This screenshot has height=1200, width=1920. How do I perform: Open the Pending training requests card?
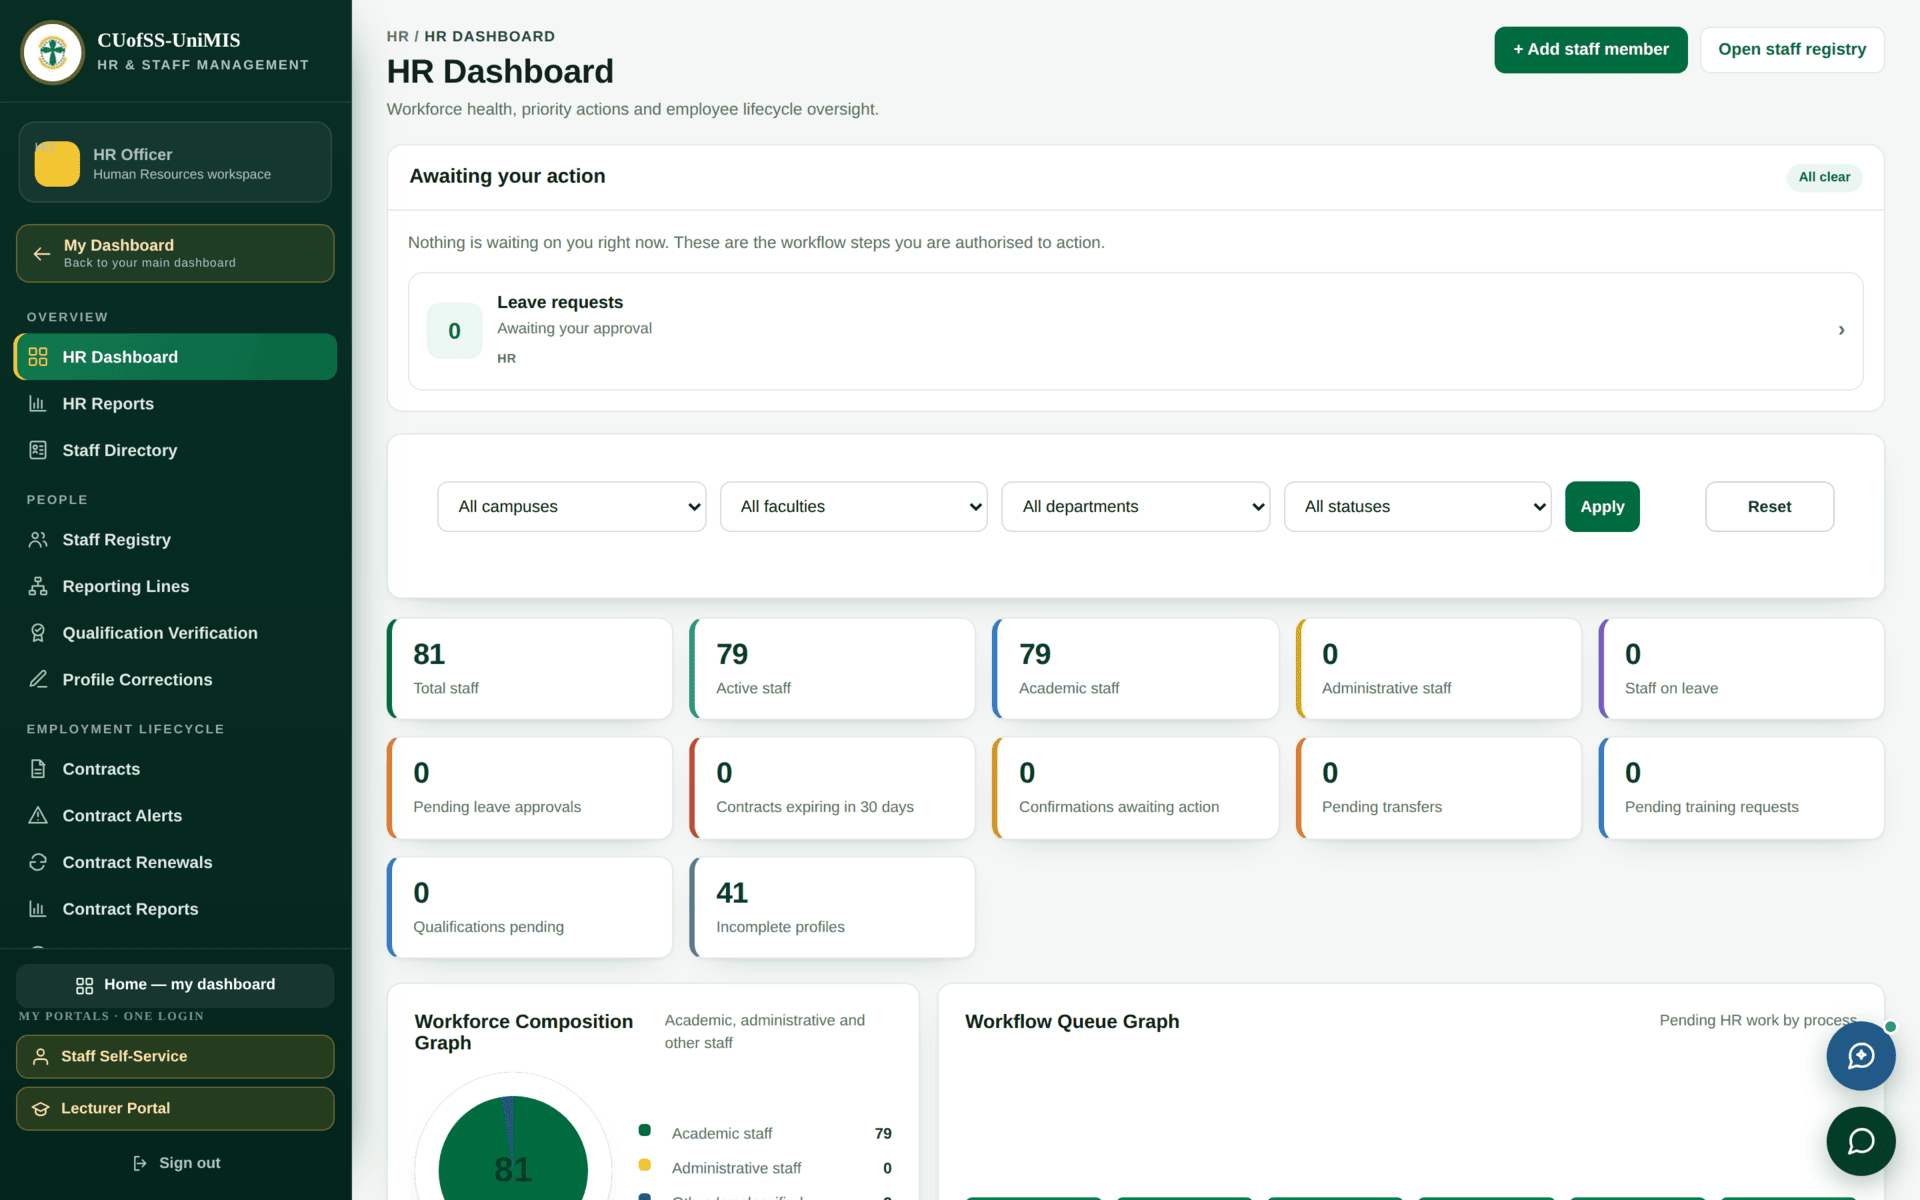1742,788
